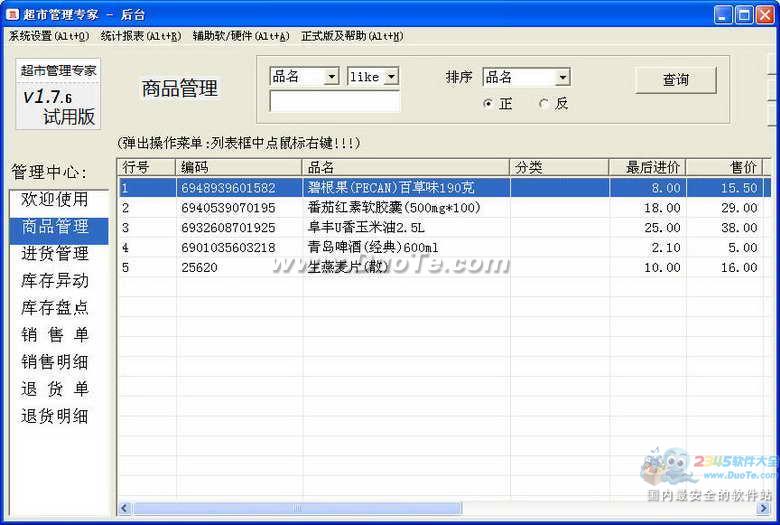The width and height of the screenshot is (780, 525).
Task: Open the 辅助软/硬件 menu
Action: coord(240,36)
